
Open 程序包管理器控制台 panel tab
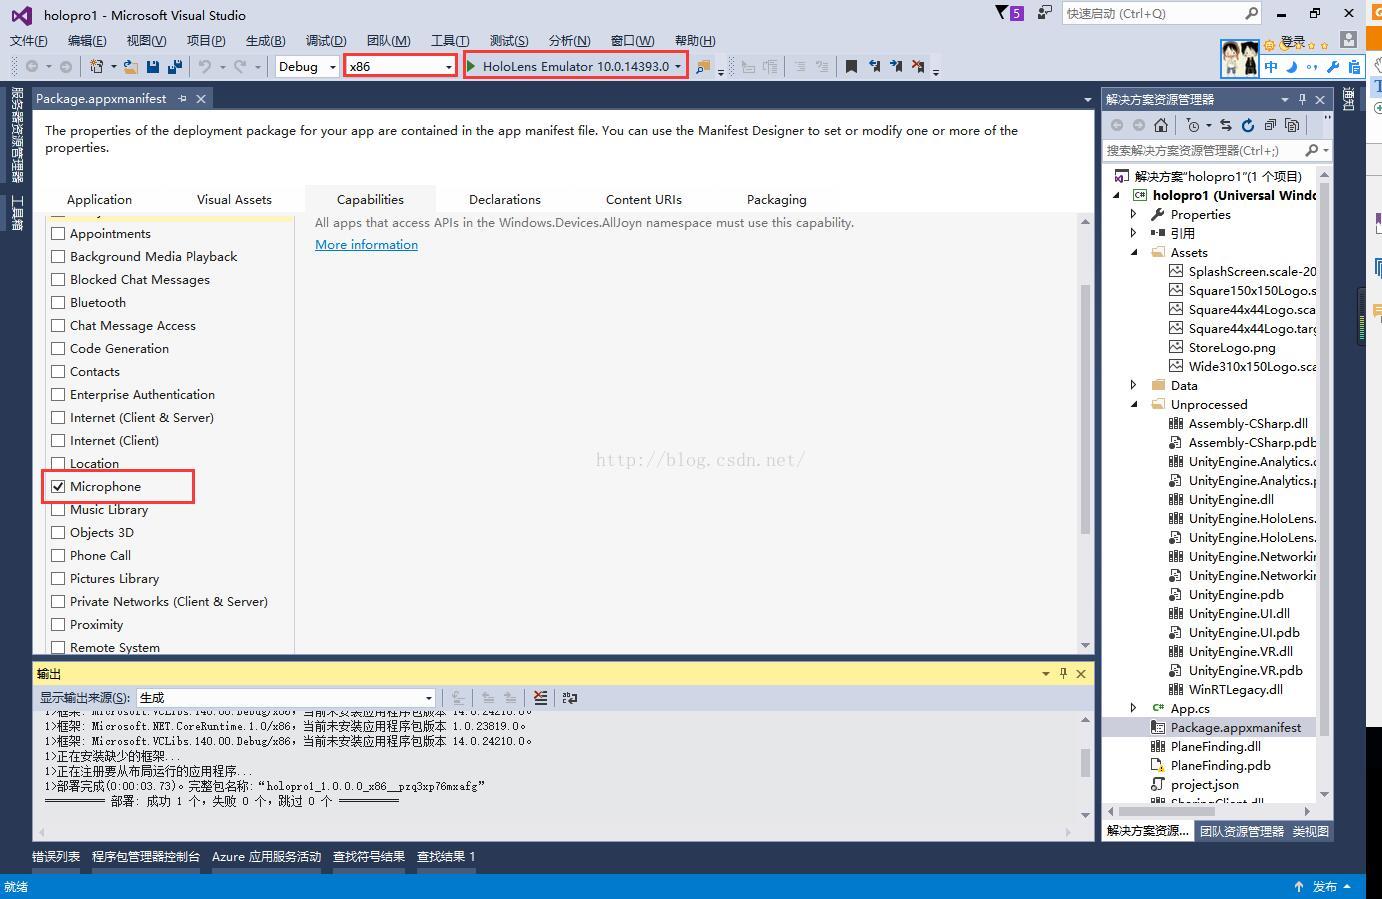(x=146, y=857)
